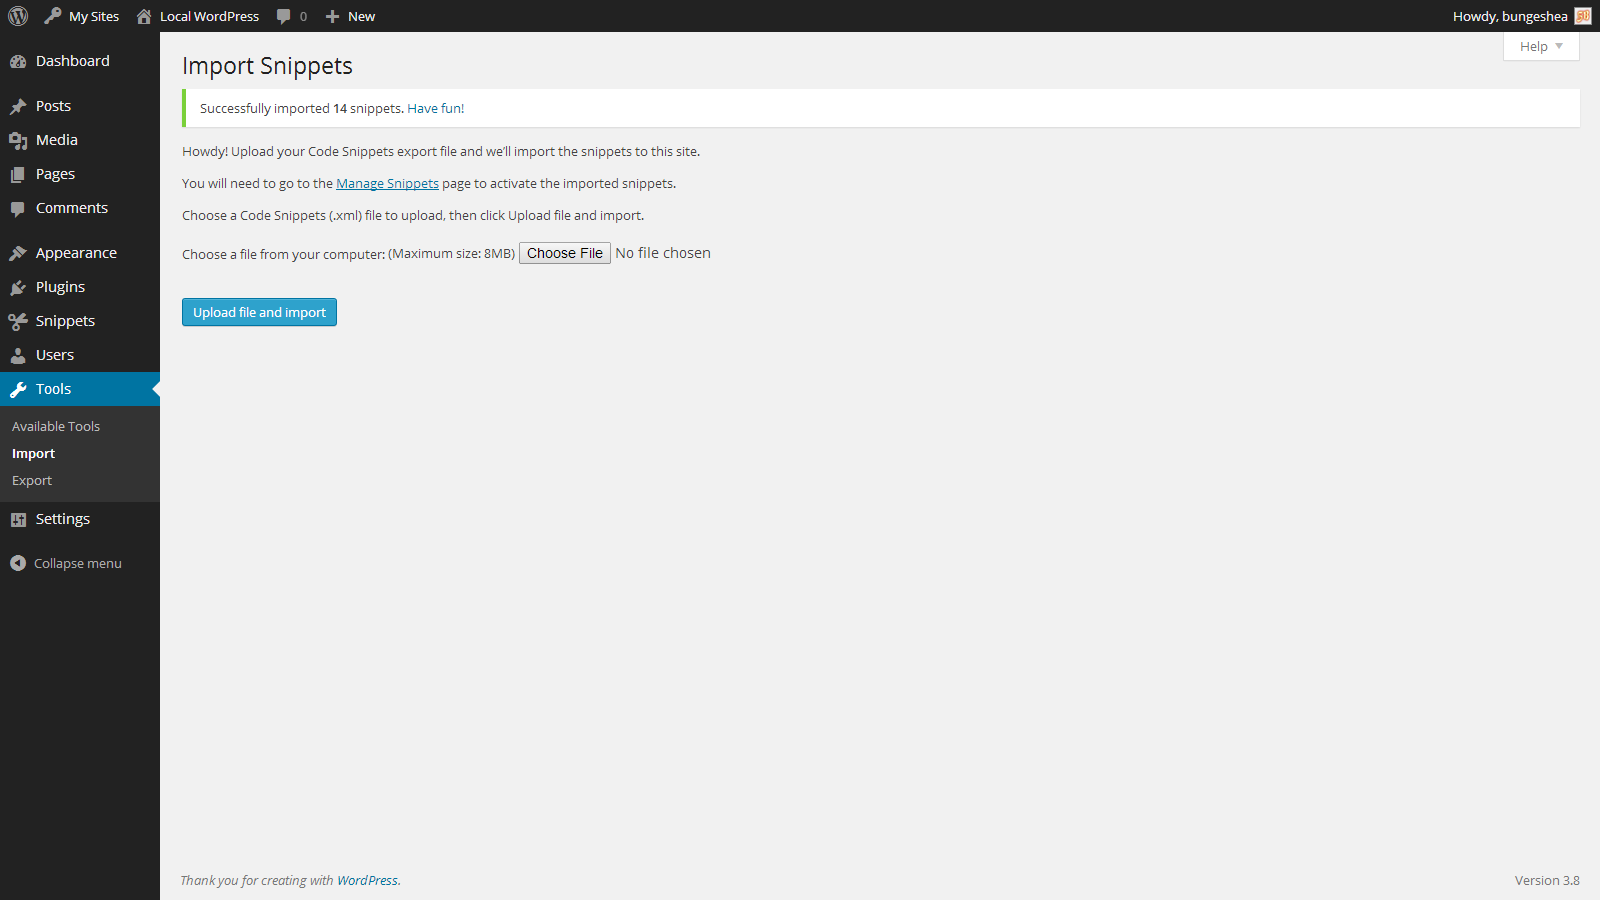This screenshot has height=900, width=1600.
Task: Click the Version 3.8 footer text
Action: pyautogui.click(x=1547, y=880)
